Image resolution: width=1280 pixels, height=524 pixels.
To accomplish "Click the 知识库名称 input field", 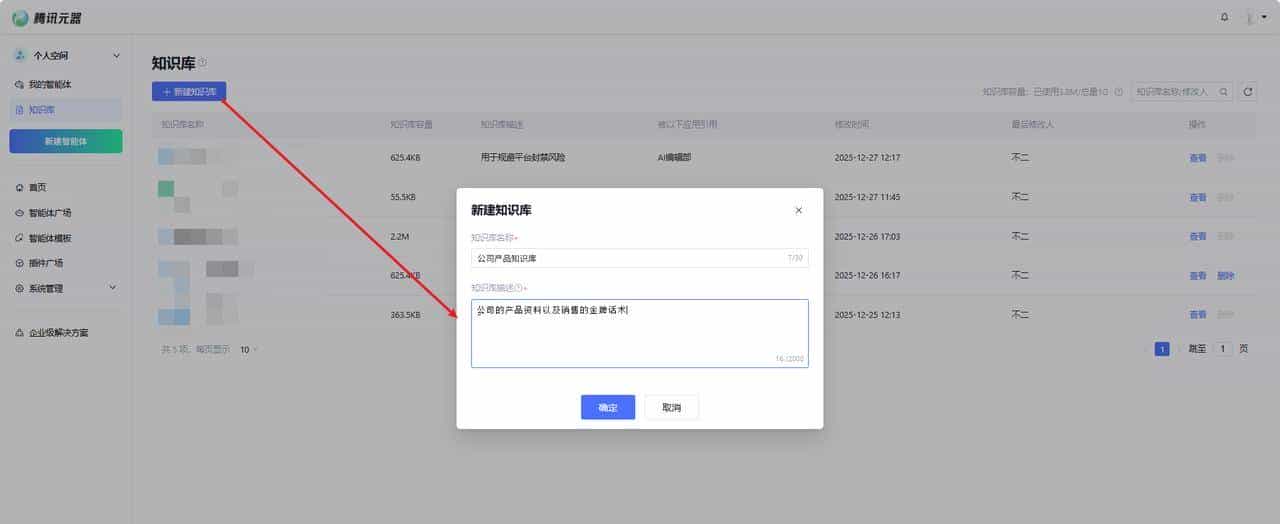I will point(640,258).
